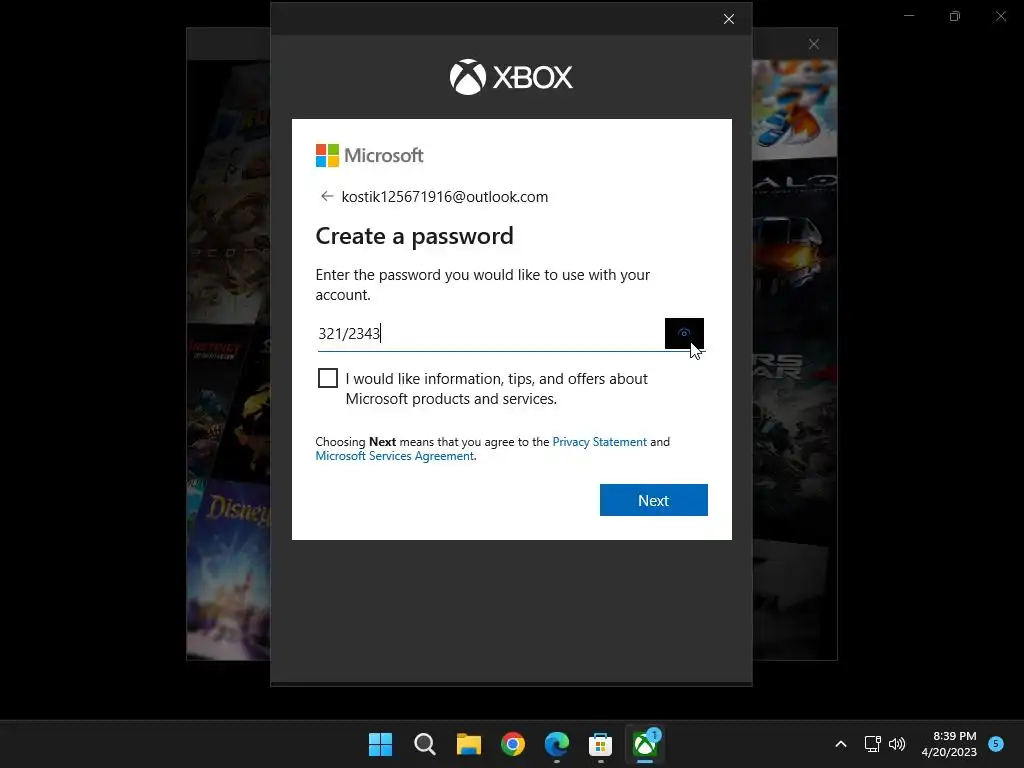1024x768 pixels.
Task: Restore the main Xbox app window
Action: [x=955, y=16]
